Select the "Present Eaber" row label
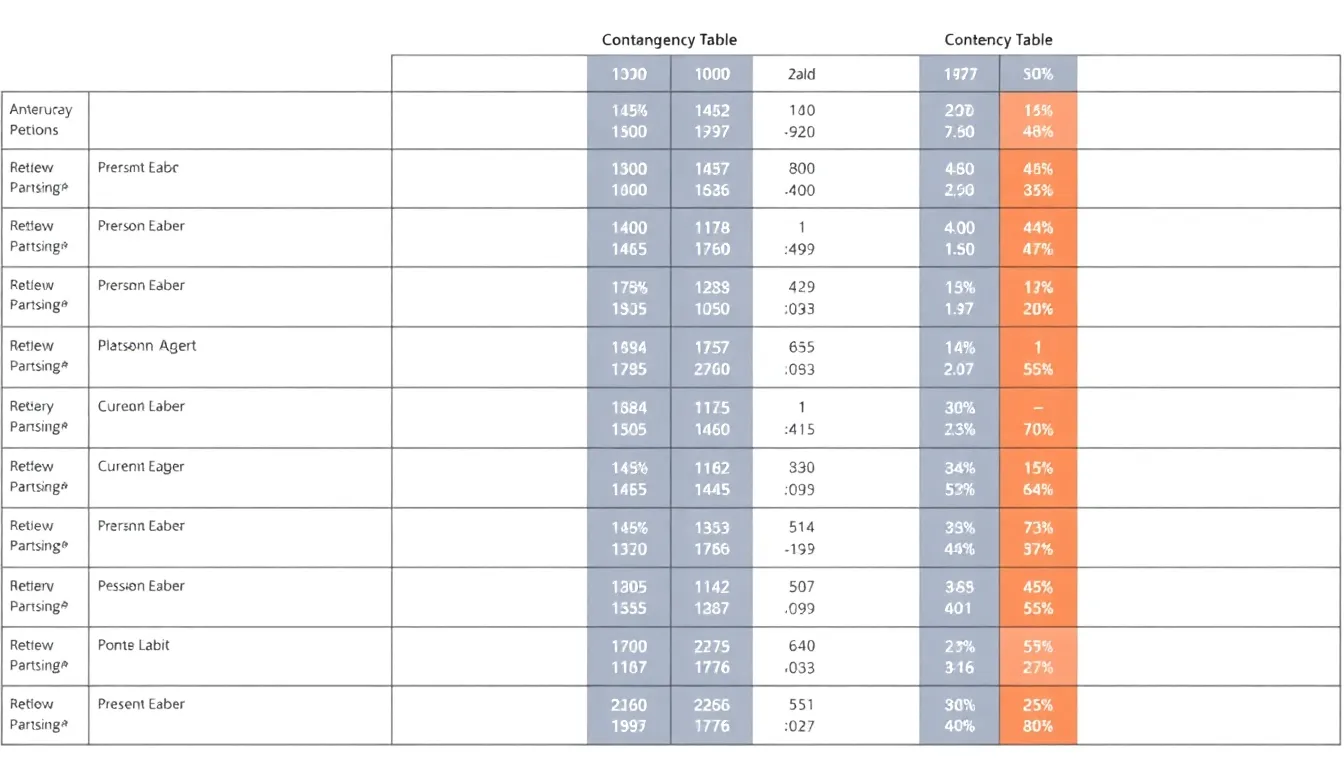Screen dimensions: 1344x768 [141, 704]
